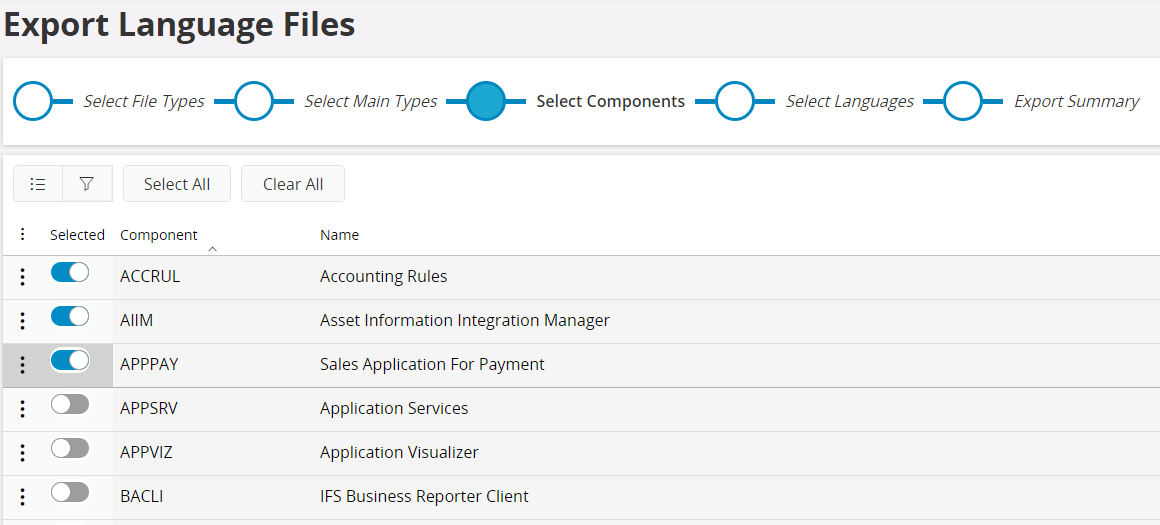Disable the ACCRUL selected toggle

click(x=70, y=273)
